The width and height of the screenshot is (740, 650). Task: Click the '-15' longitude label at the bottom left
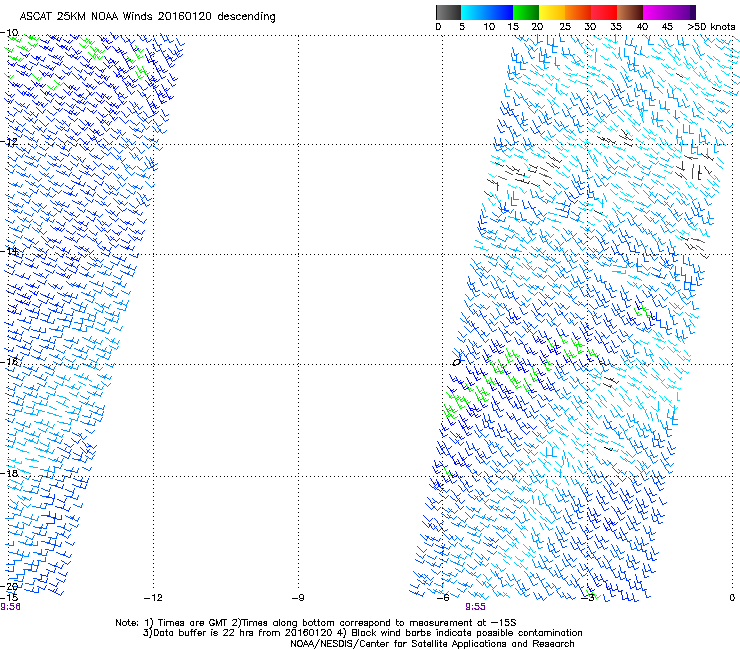pyautogui.click(x=9, y=597)
